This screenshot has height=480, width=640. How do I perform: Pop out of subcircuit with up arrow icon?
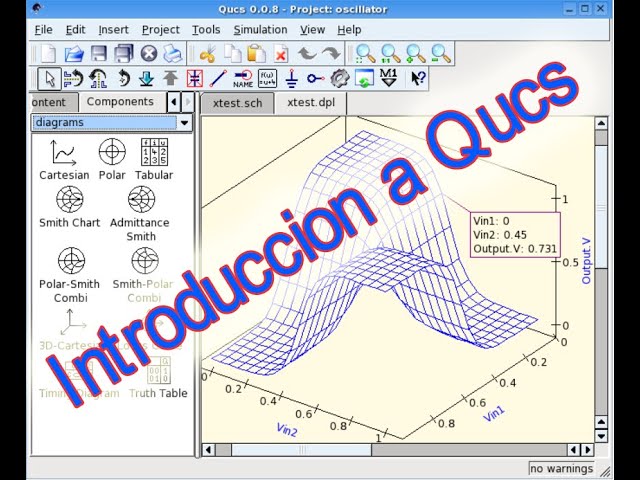[x=171, y=78]
